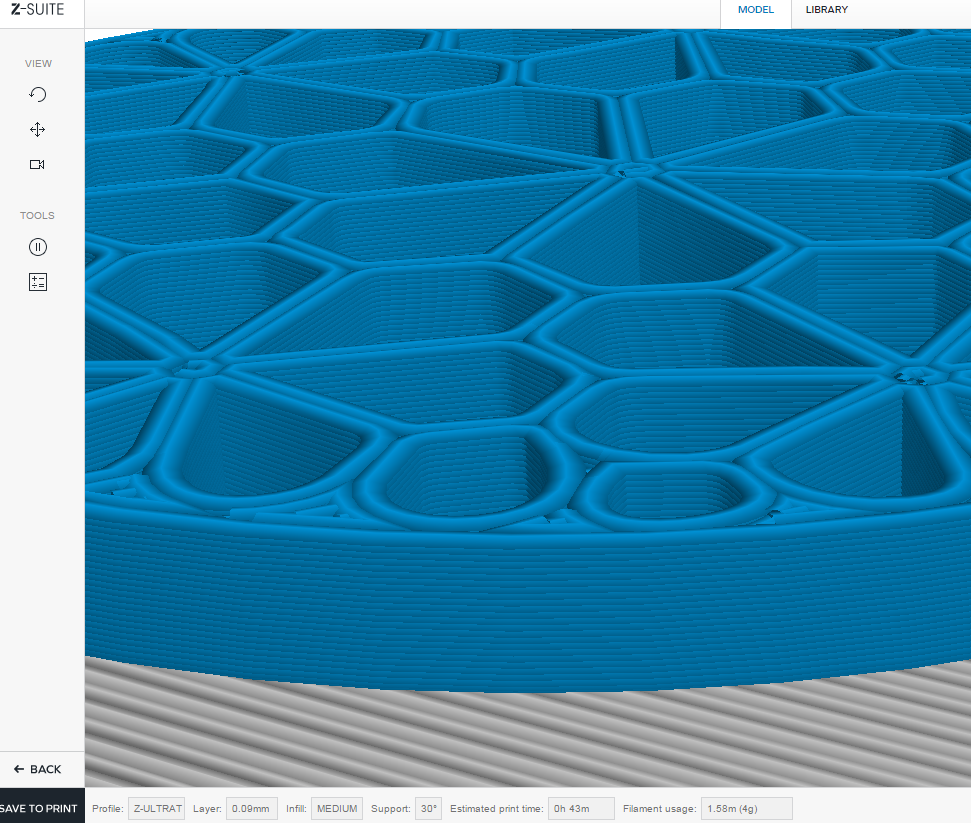Click the Z-SUITE logo

click(x=38, y=9)
